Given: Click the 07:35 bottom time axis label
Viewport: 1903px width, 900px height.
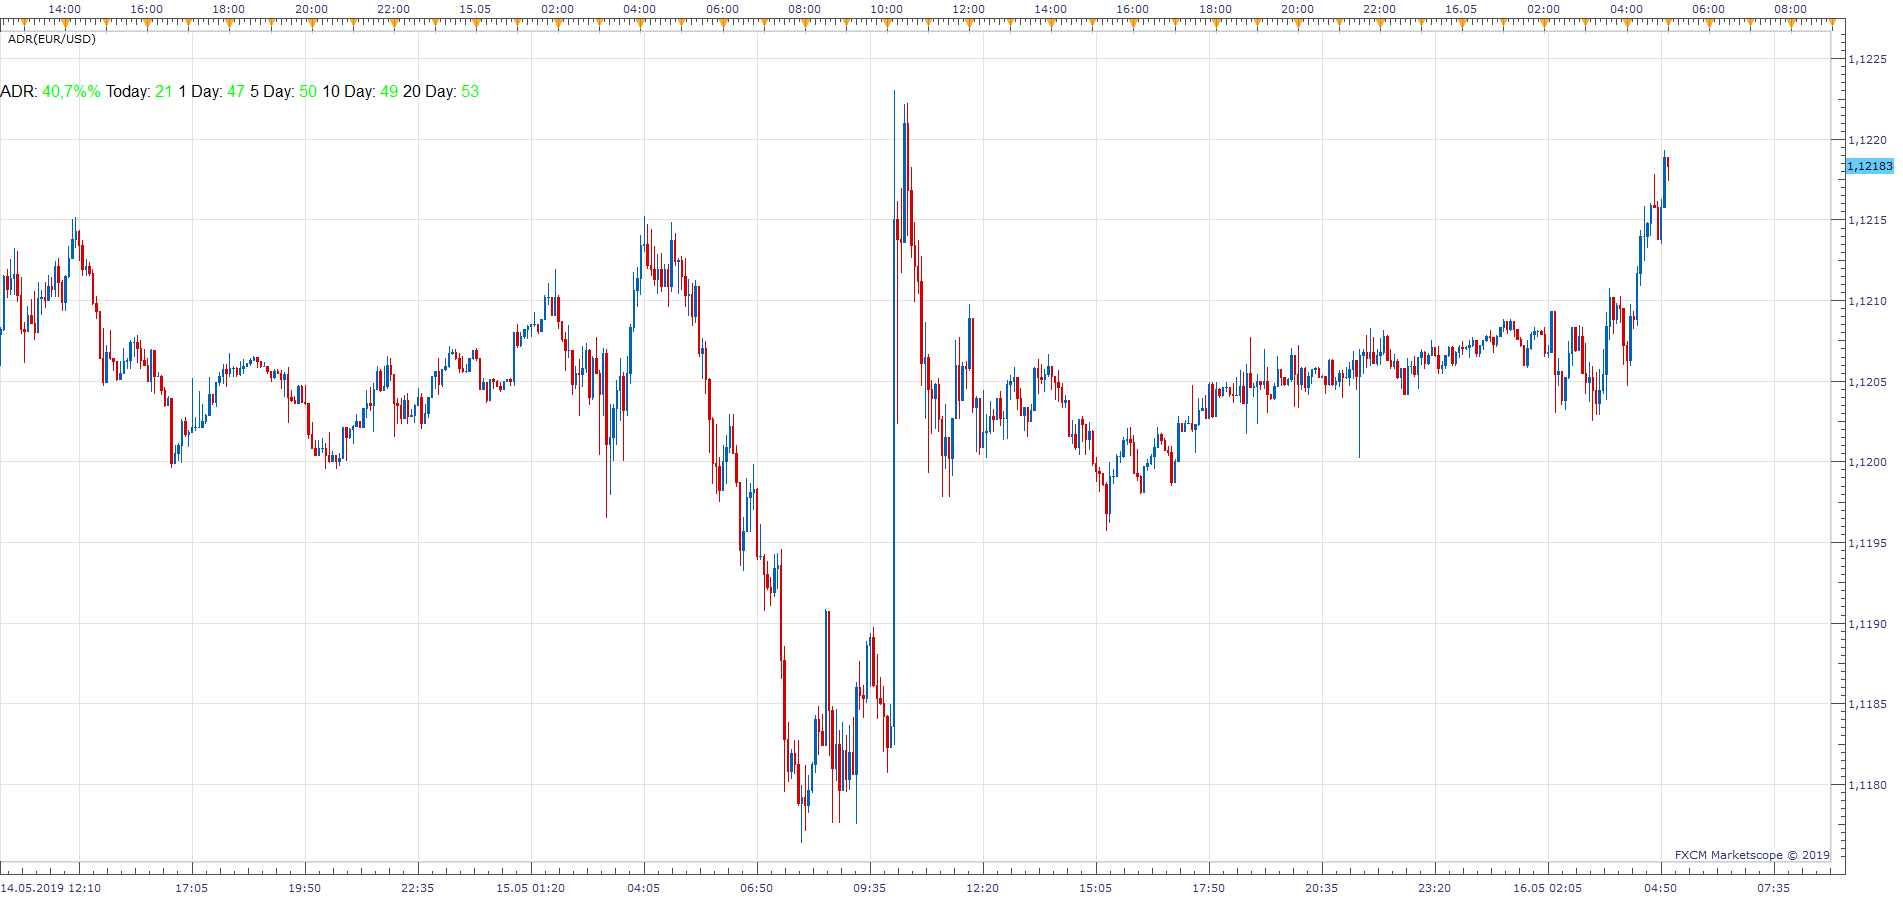Looking at the screenshot, I should point(1774,888).
